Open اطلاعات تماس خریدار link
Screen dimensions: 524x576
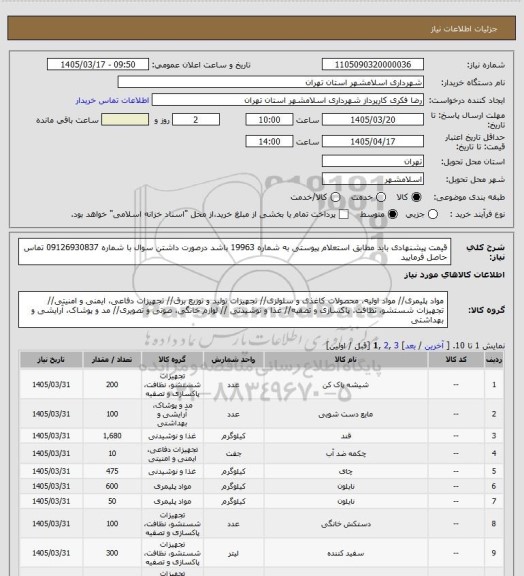click(x=112, y=100)
